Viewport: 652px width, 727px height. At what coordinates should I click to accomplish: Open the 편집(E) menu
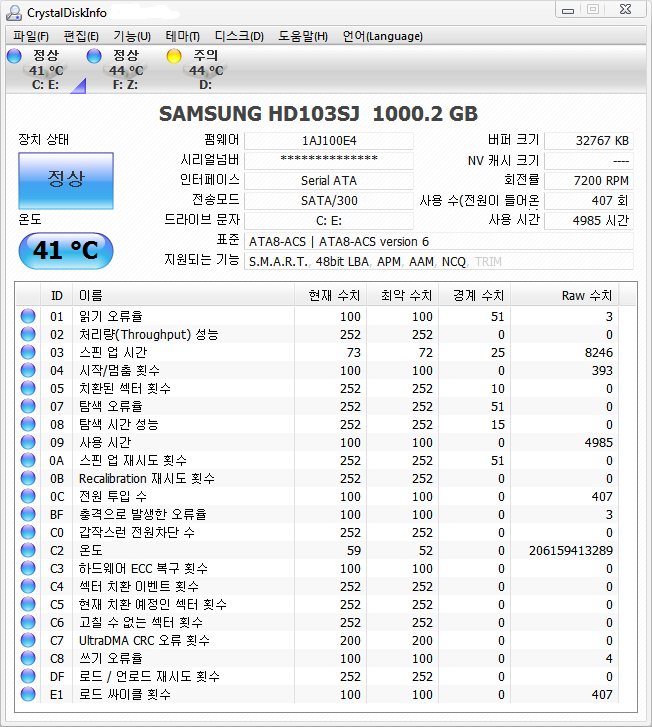point(81,36)
